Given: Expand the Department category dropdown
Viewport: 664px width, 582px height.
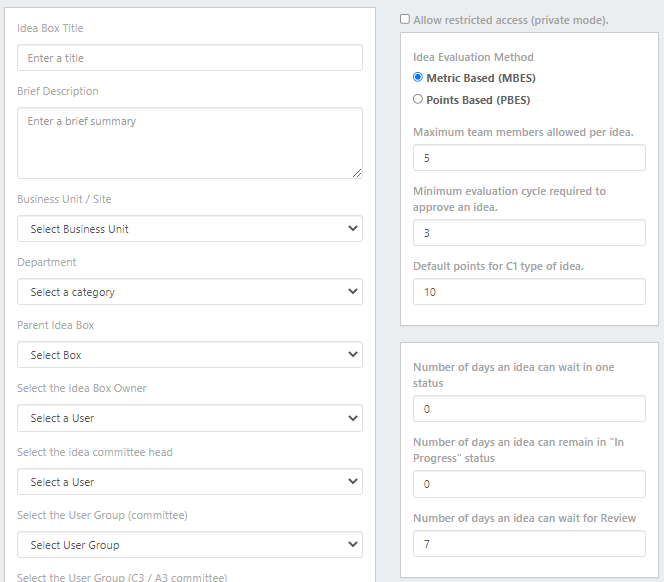Looking at the screenshot, I should [190, 292].
